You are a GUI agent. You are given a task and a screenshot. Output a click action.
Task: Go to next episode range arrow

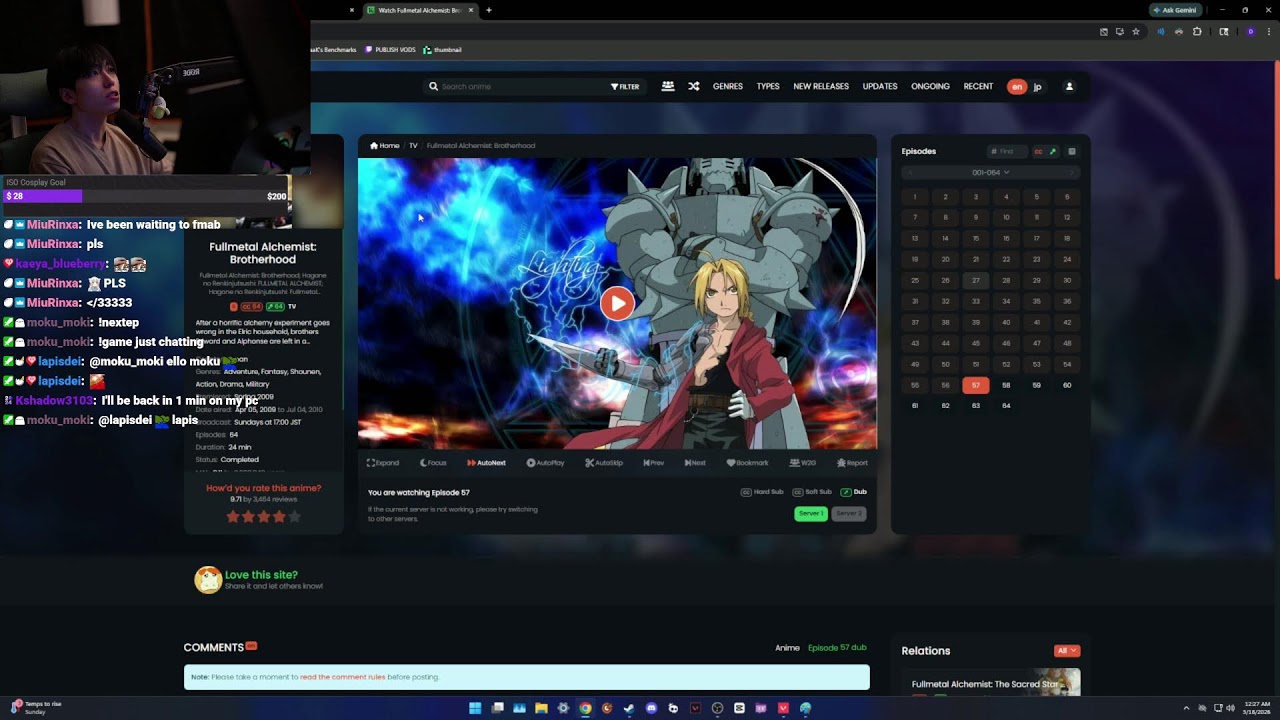[x=1072, y=172]
